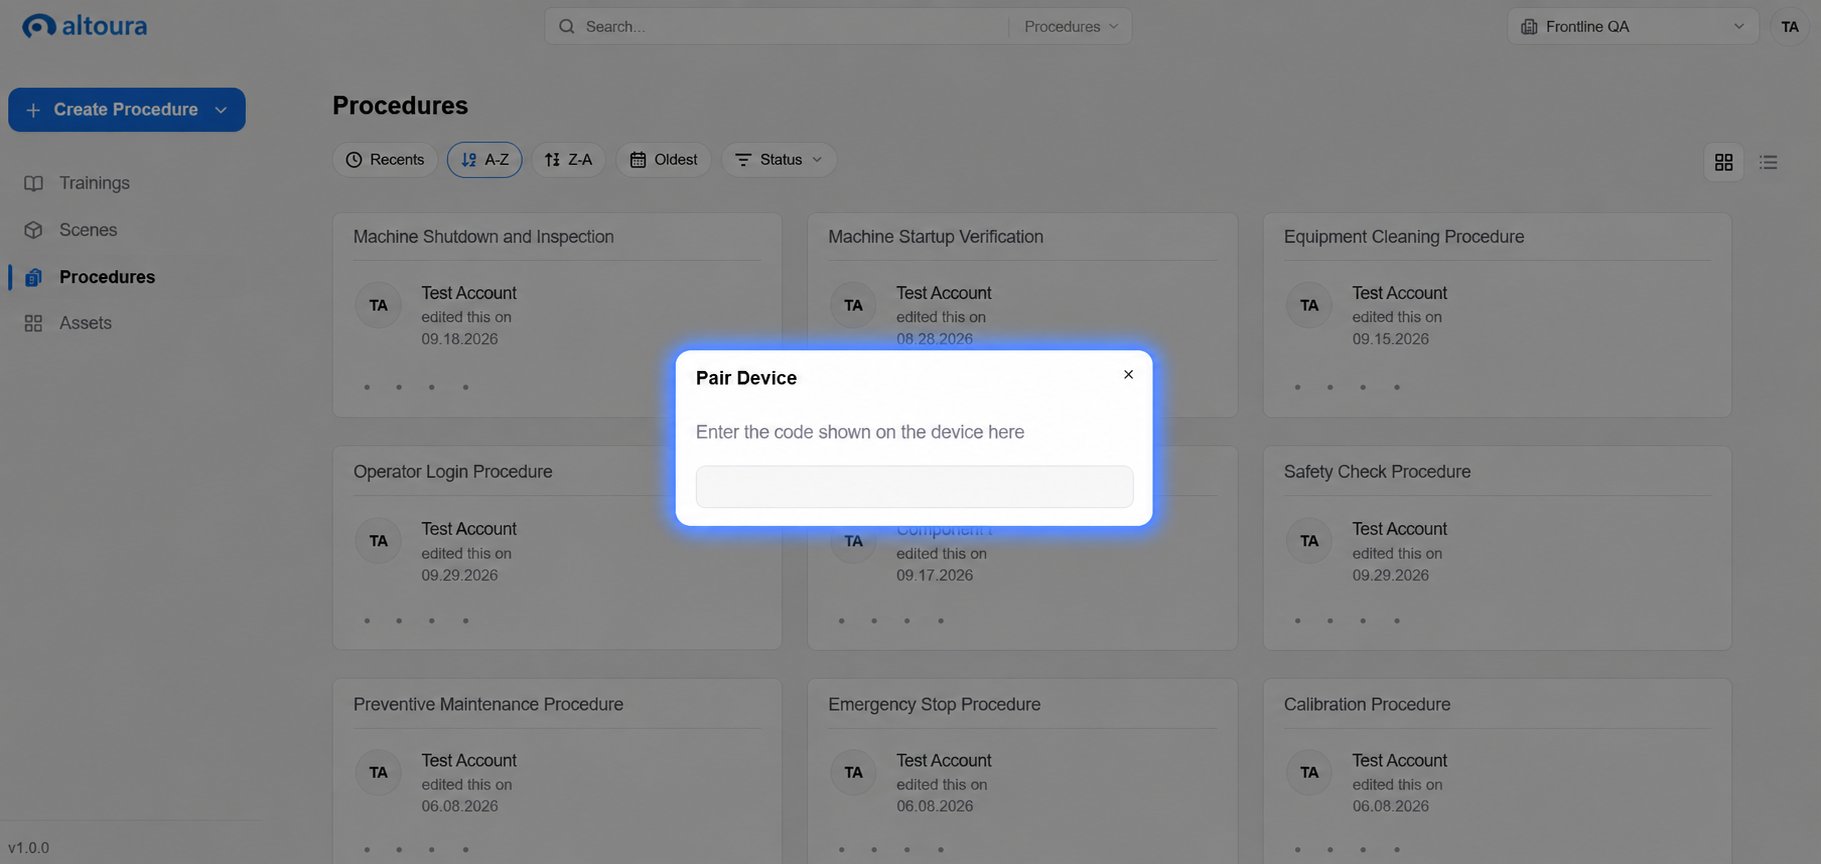This screenshot has height=864, width=1821.
Task: Click the search magnifier icon
Action: pyautogui.click(x=567, y=27)
